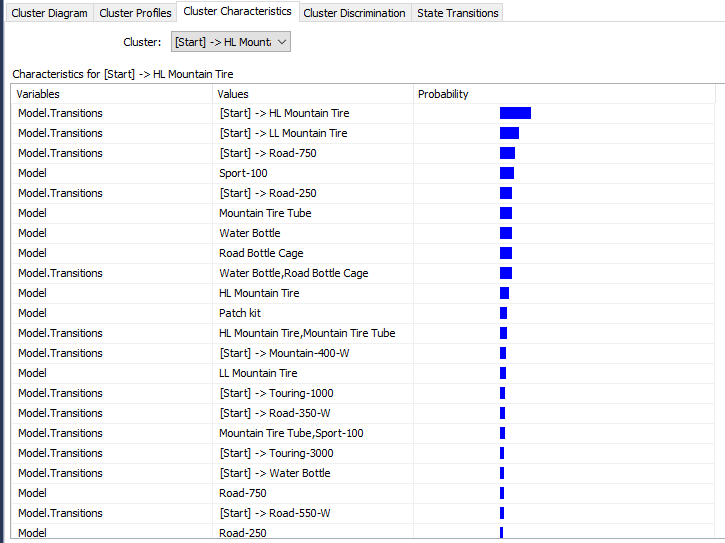The height and width of the screenshot is (543, 725).
Task: Click the probability bar for '[Start] -> HL Mountain Tire'
Action: [515, 113]
